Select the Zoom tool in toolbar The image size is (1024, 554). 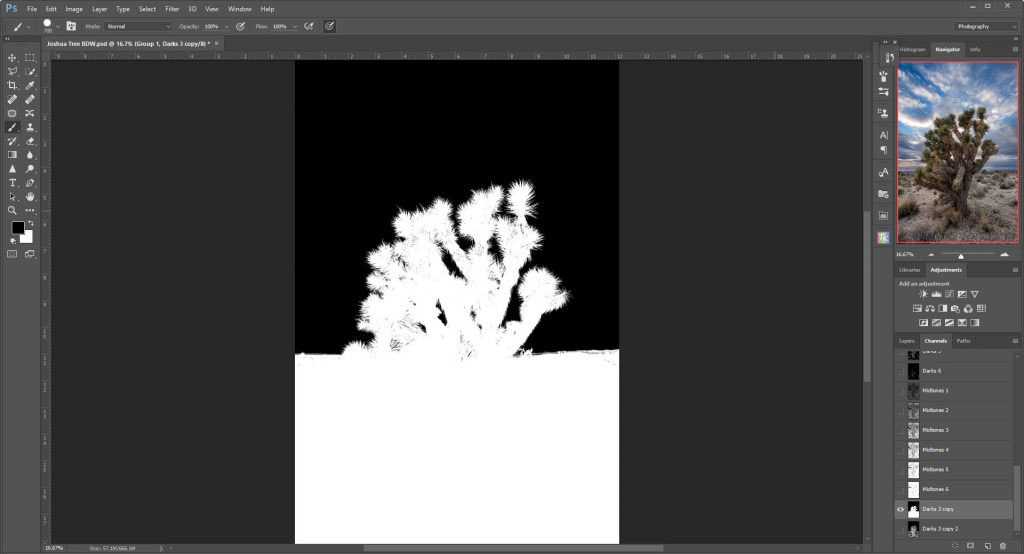pyautogui.click(x=12, y=210)
